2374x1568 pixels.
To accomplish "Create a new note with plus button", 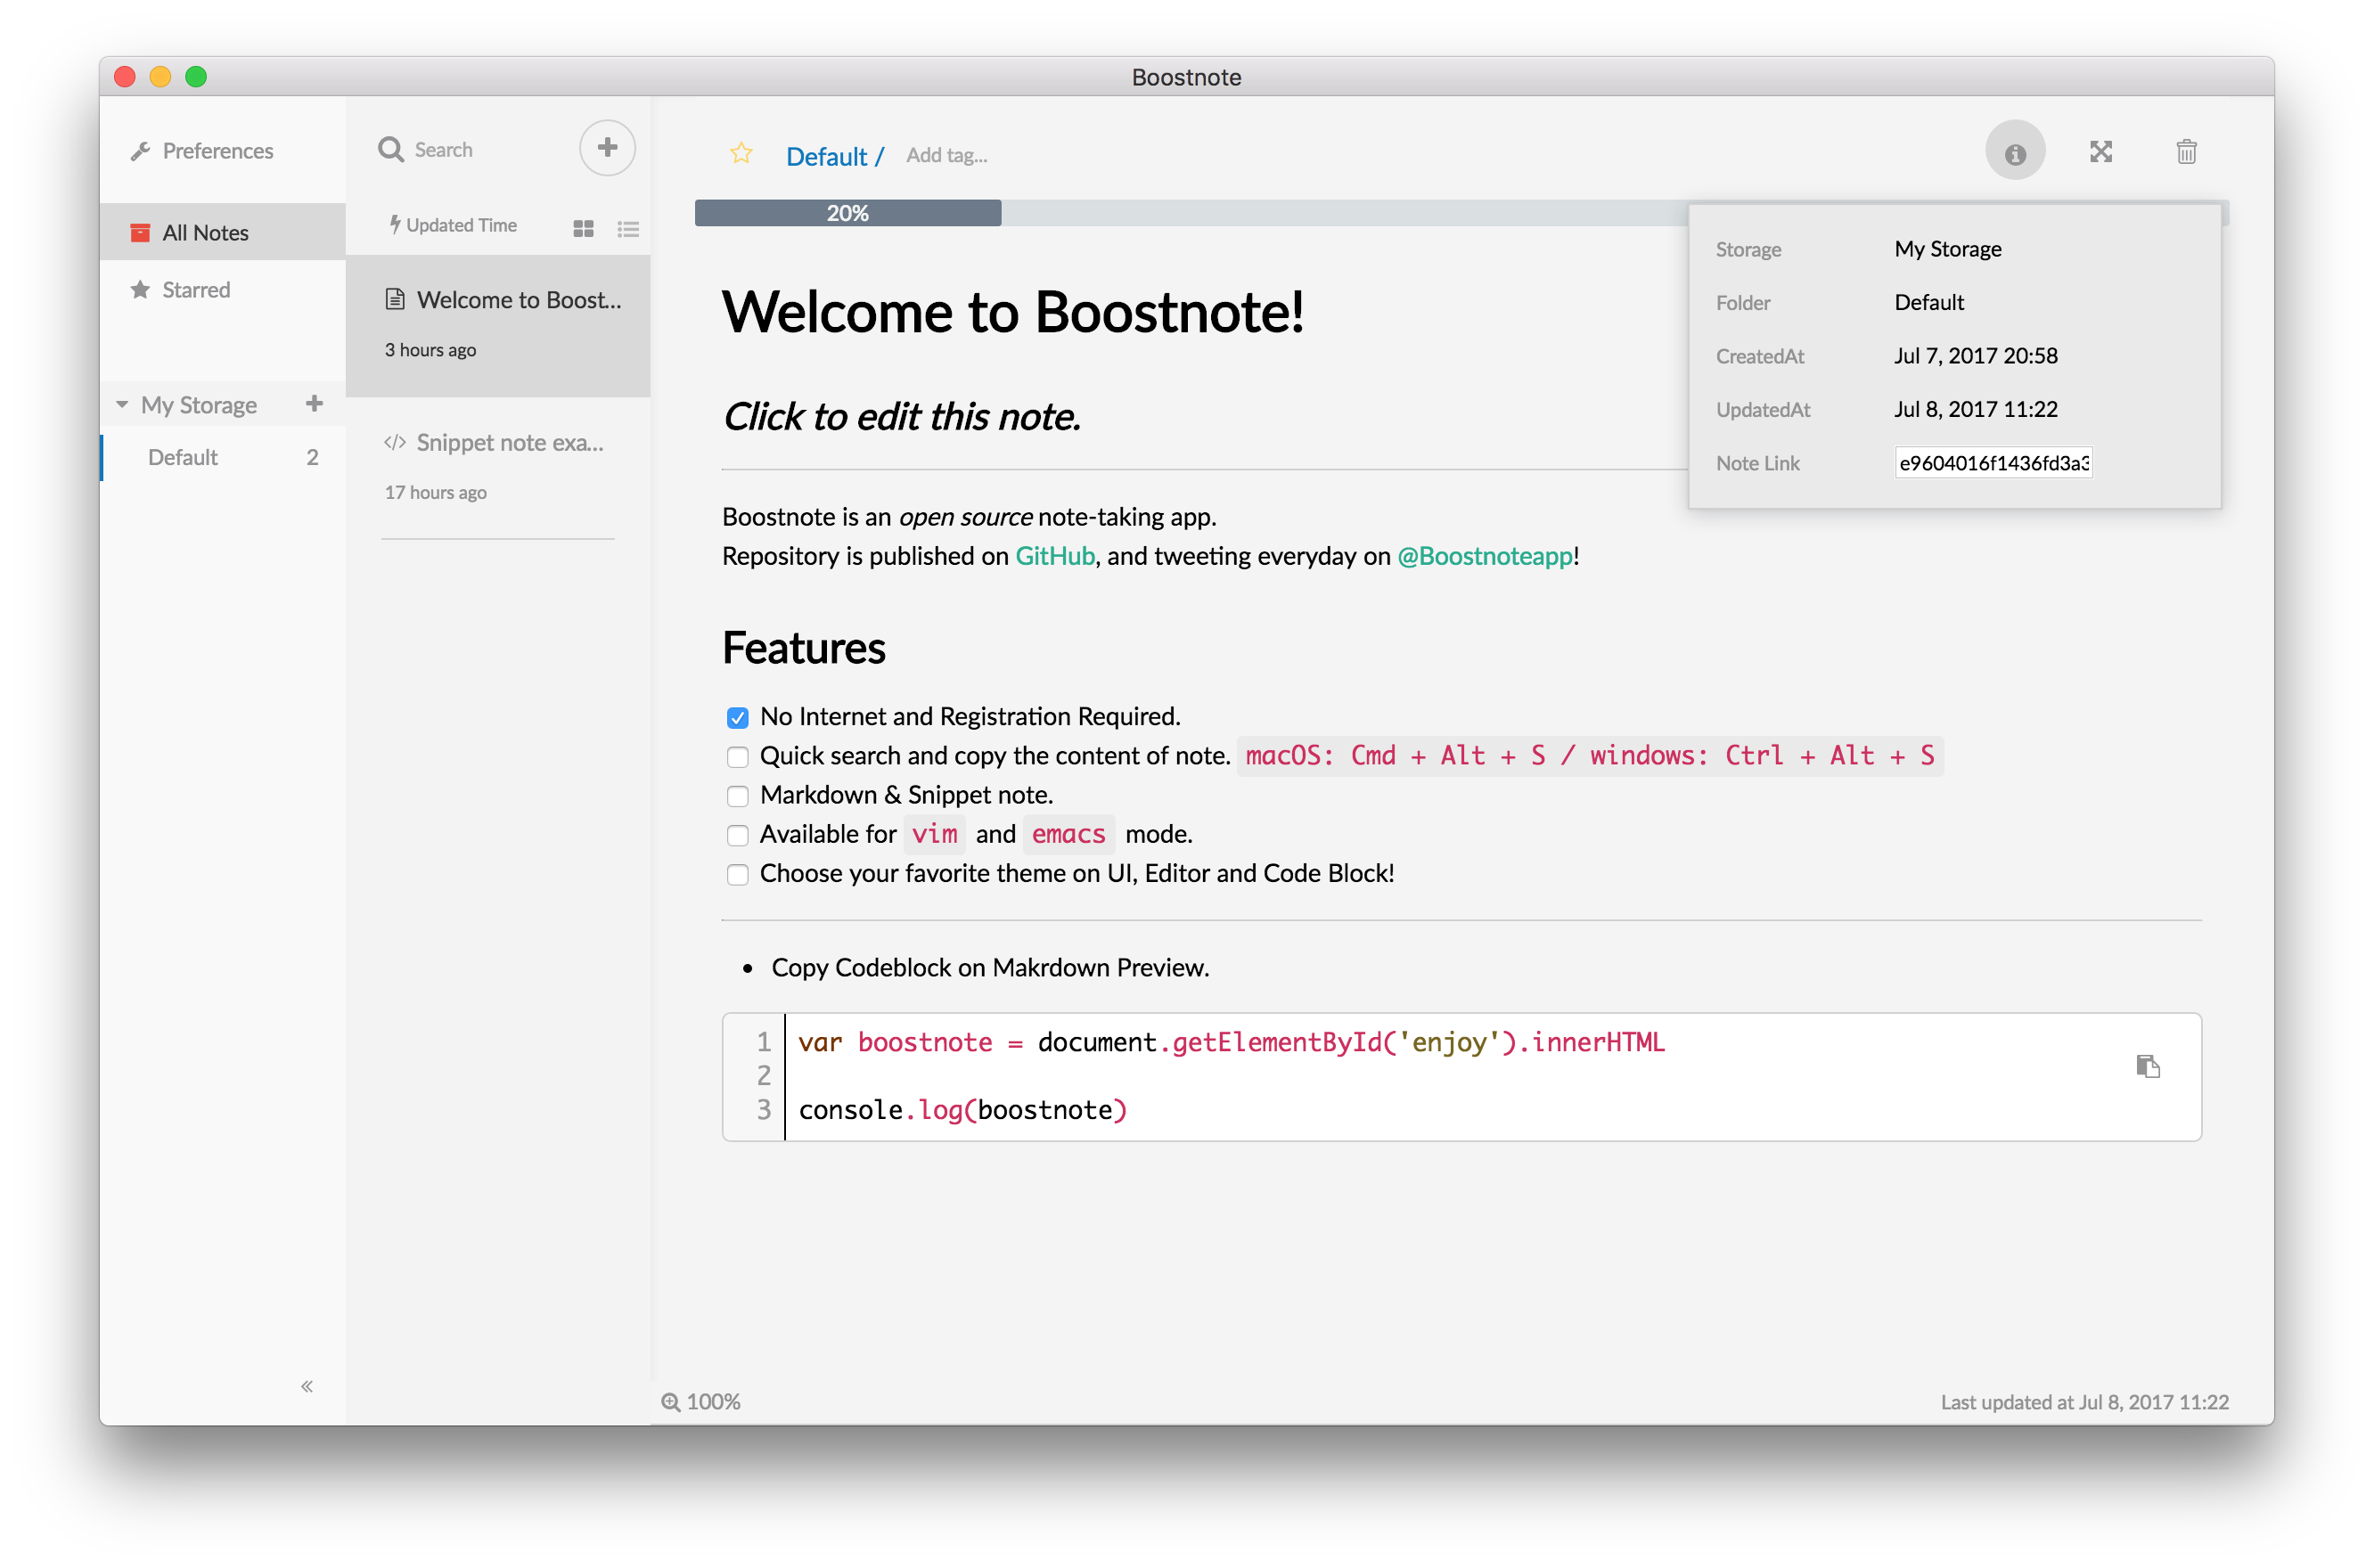I will coord(607,148).
